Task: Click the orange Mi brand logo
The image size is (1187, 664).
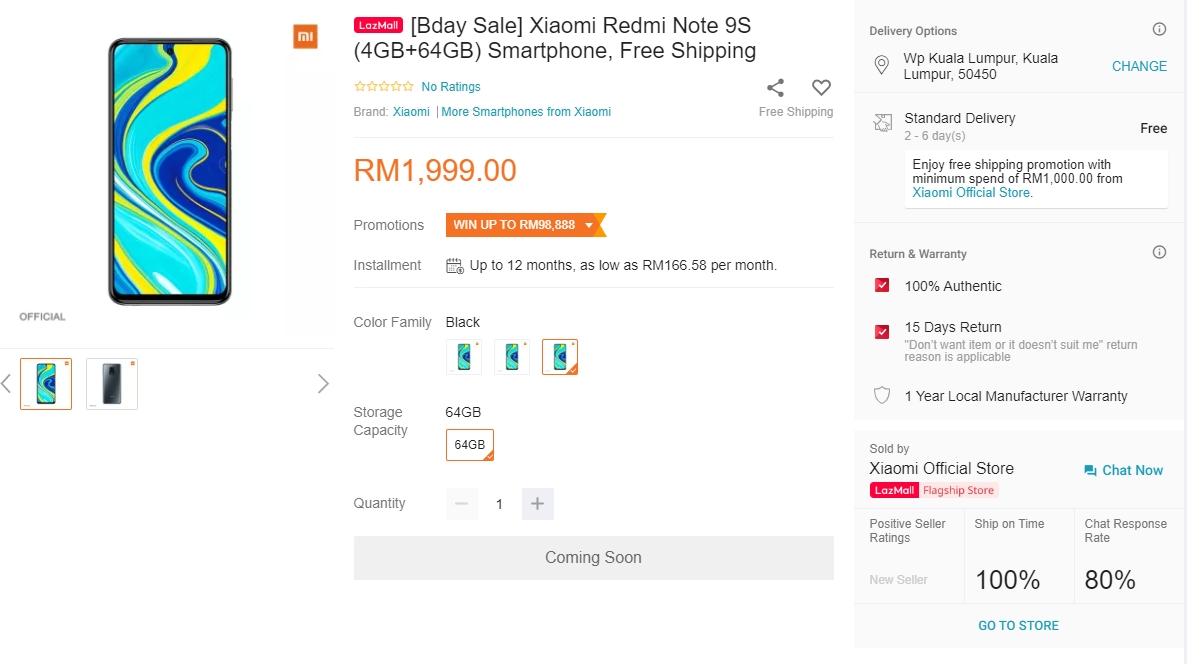Action: (x=305, y=37)
